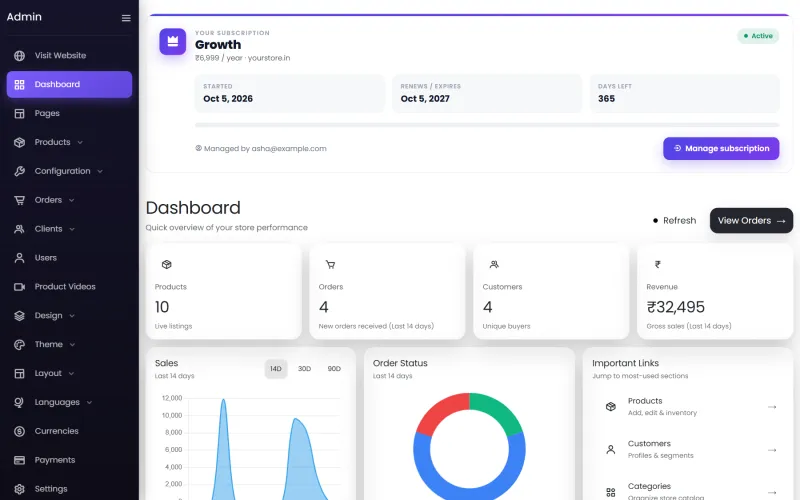Click the Settings gear icon
The height and width of the screenshot is (500, 800).
coord(19,489)
